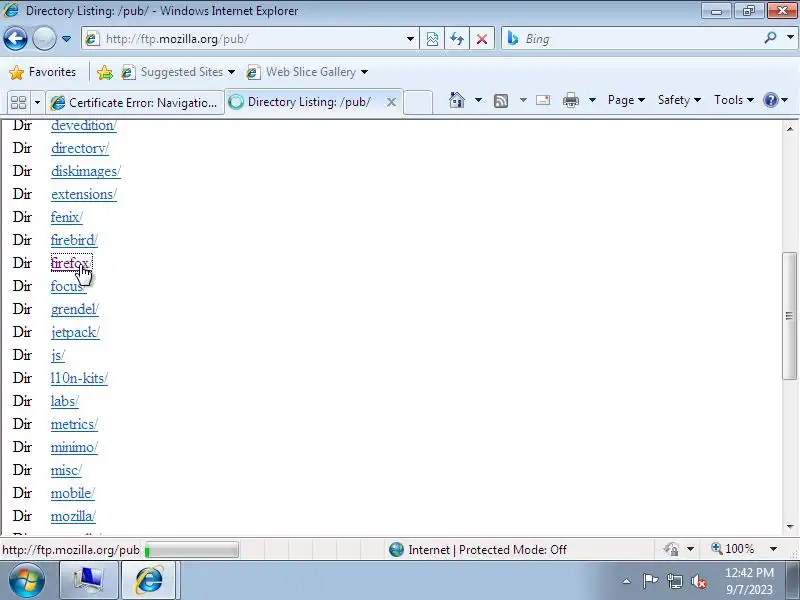
Task: Open the zoom level dropdown arrow
Action: 773,549
